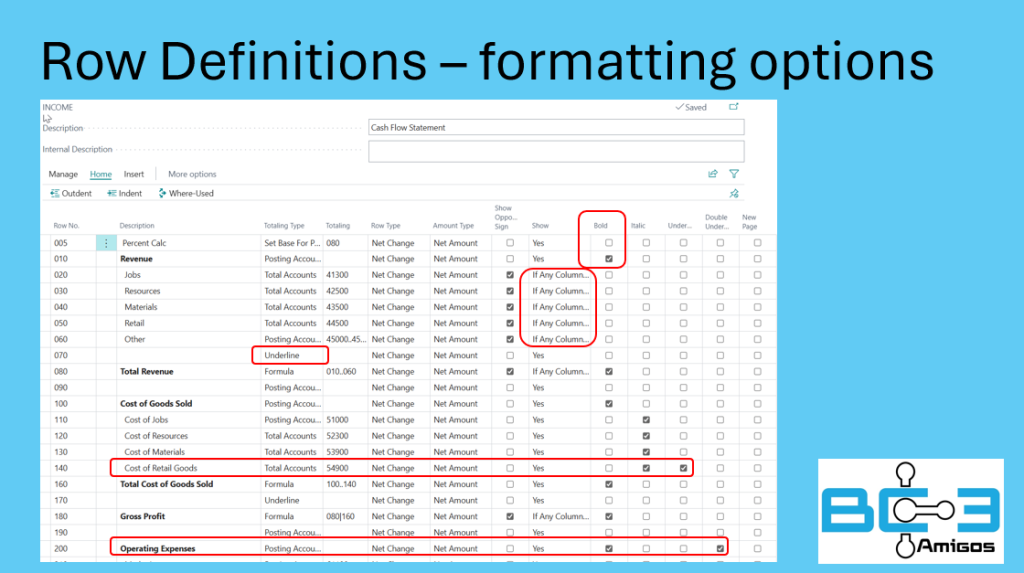Uncheck Underline for Cost of Retail Goods
Screen dimensions: 1024x573
(x=683, y=468)
